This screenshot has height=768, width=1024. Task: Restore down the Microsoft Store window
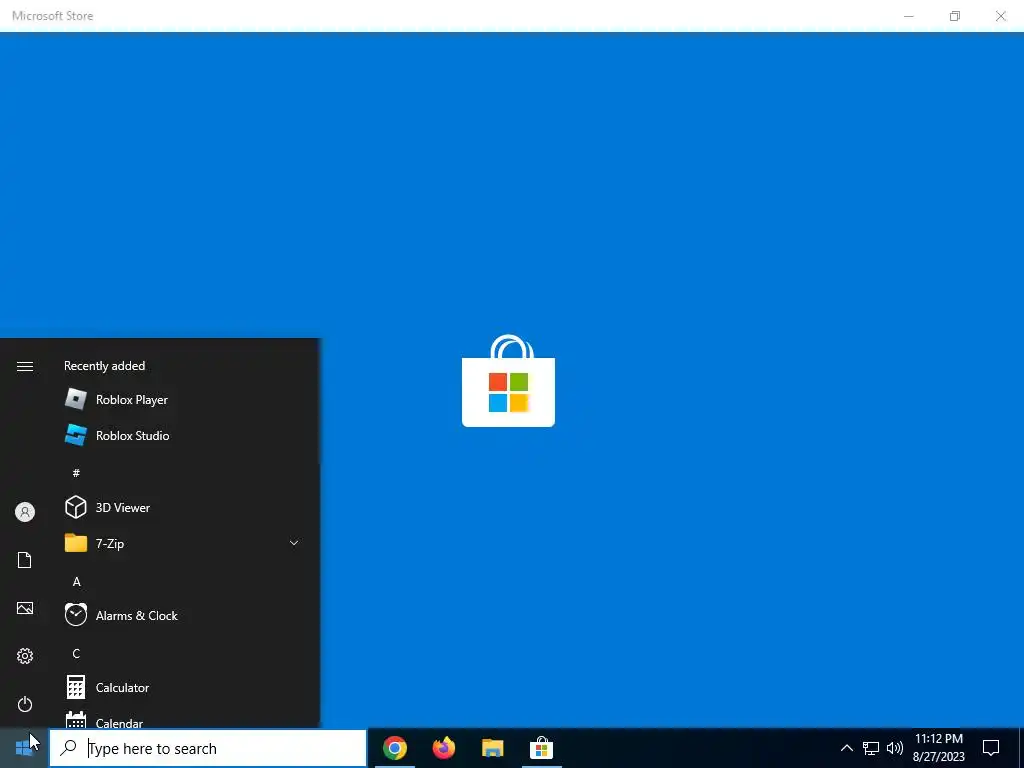(955, 16)
